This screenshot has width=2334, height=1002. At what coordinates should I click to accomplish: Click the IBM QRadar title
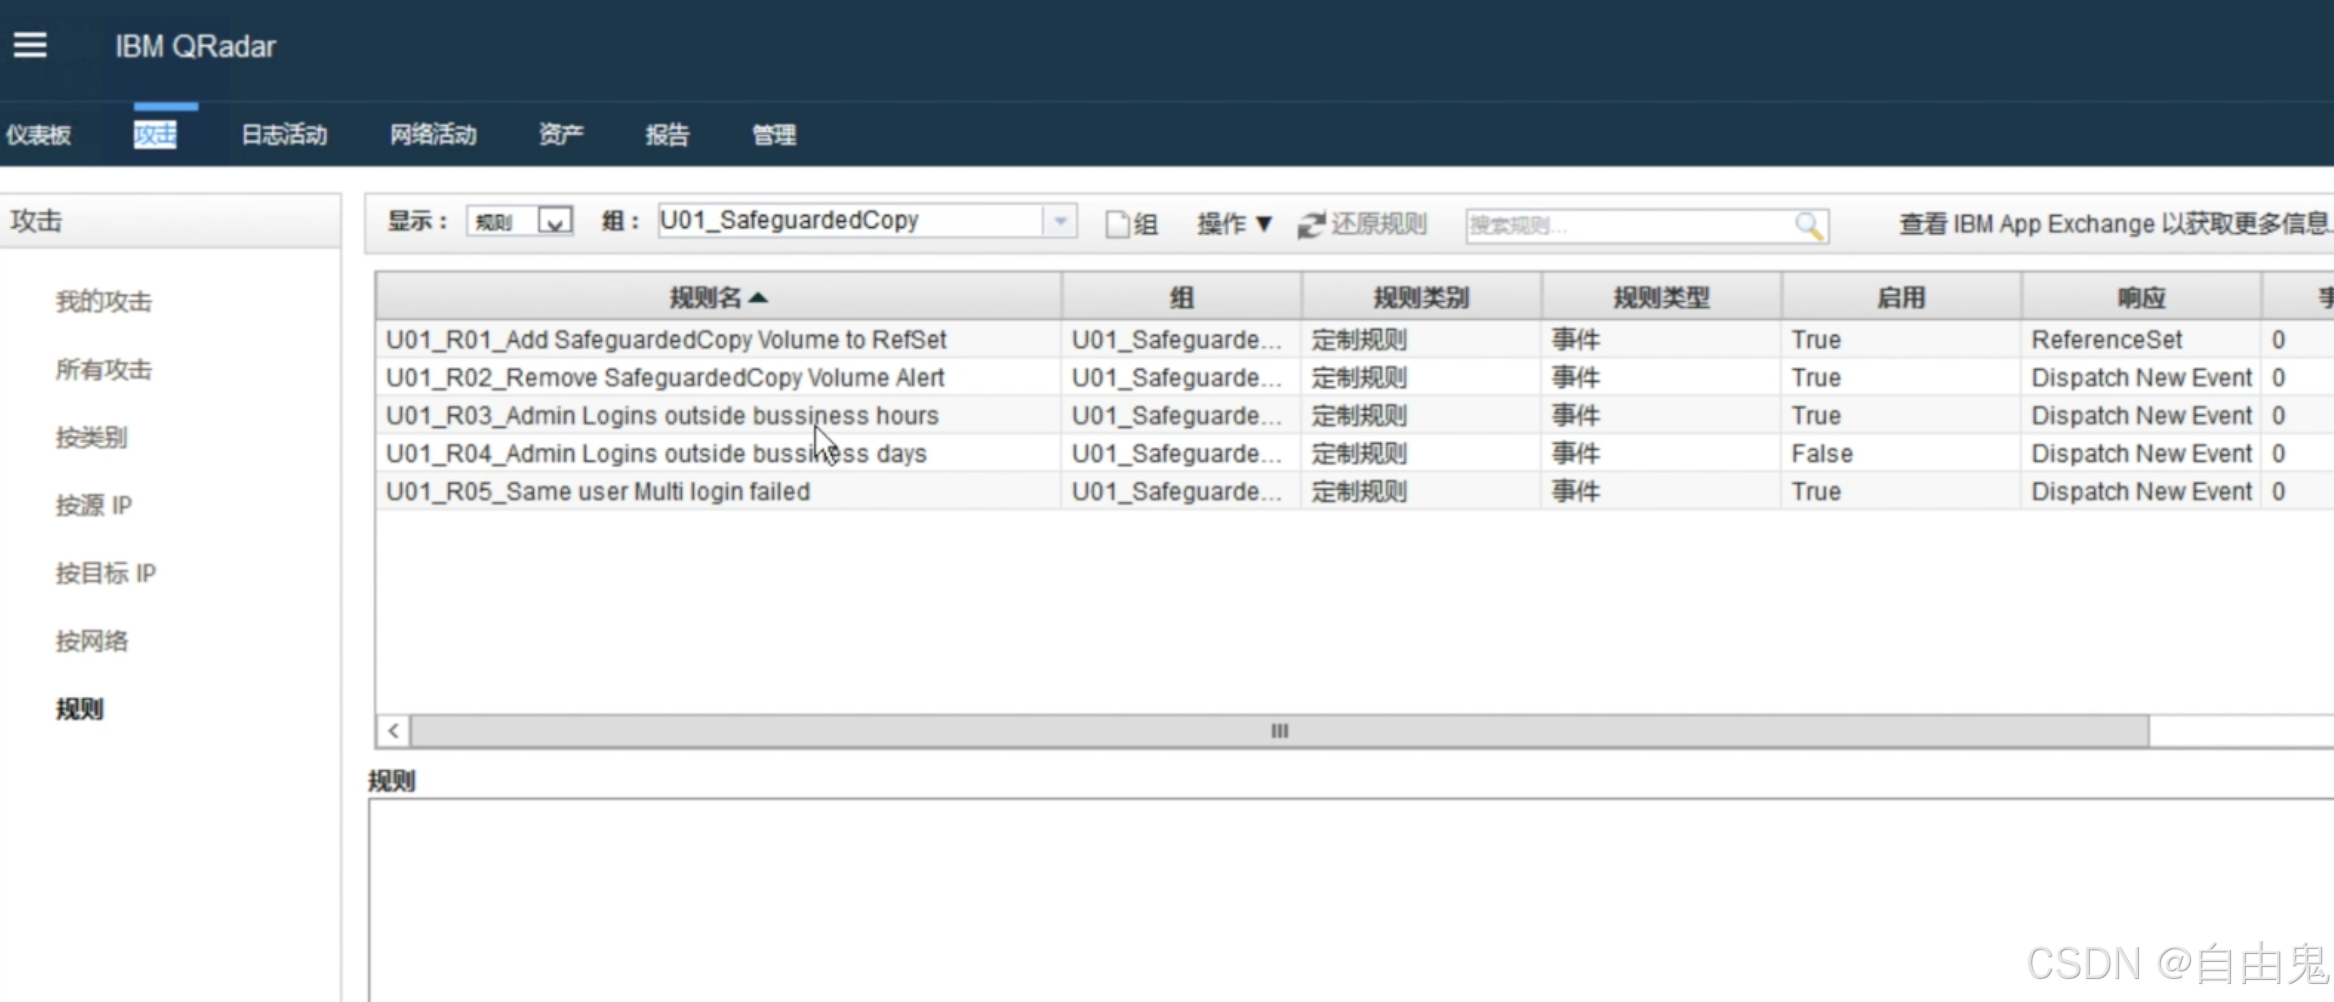[x=195, y=46]
